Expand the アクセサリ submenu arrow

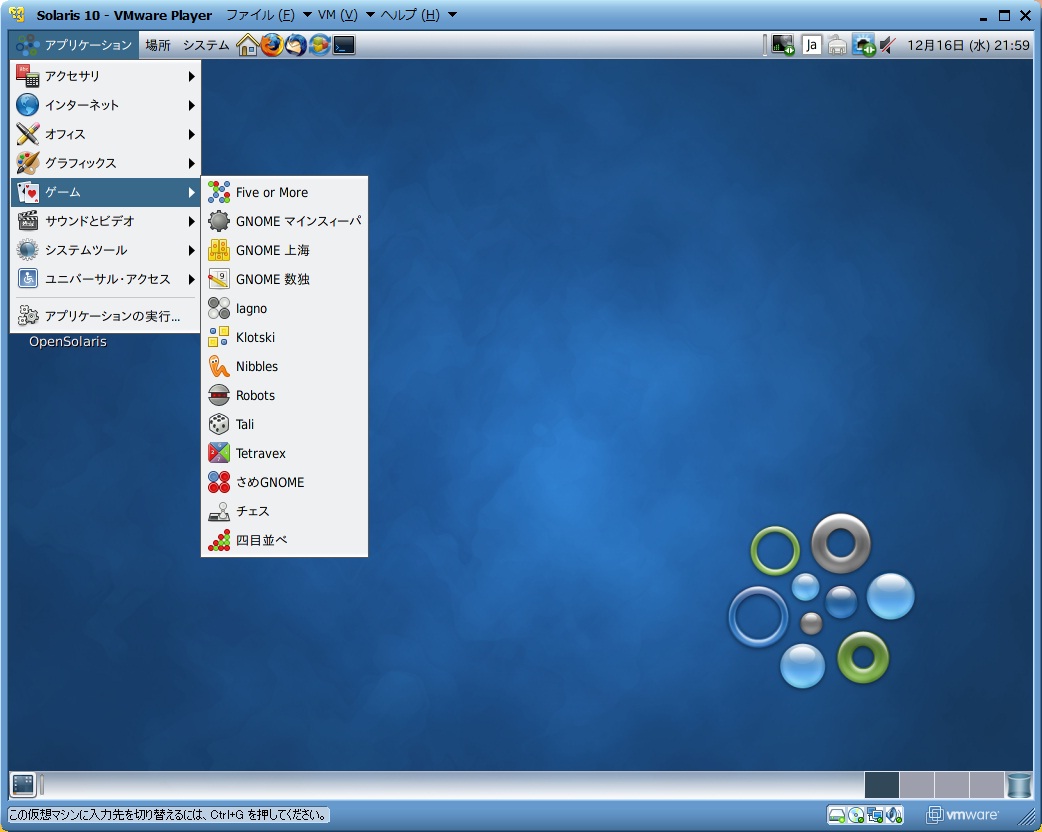[191, 76]
